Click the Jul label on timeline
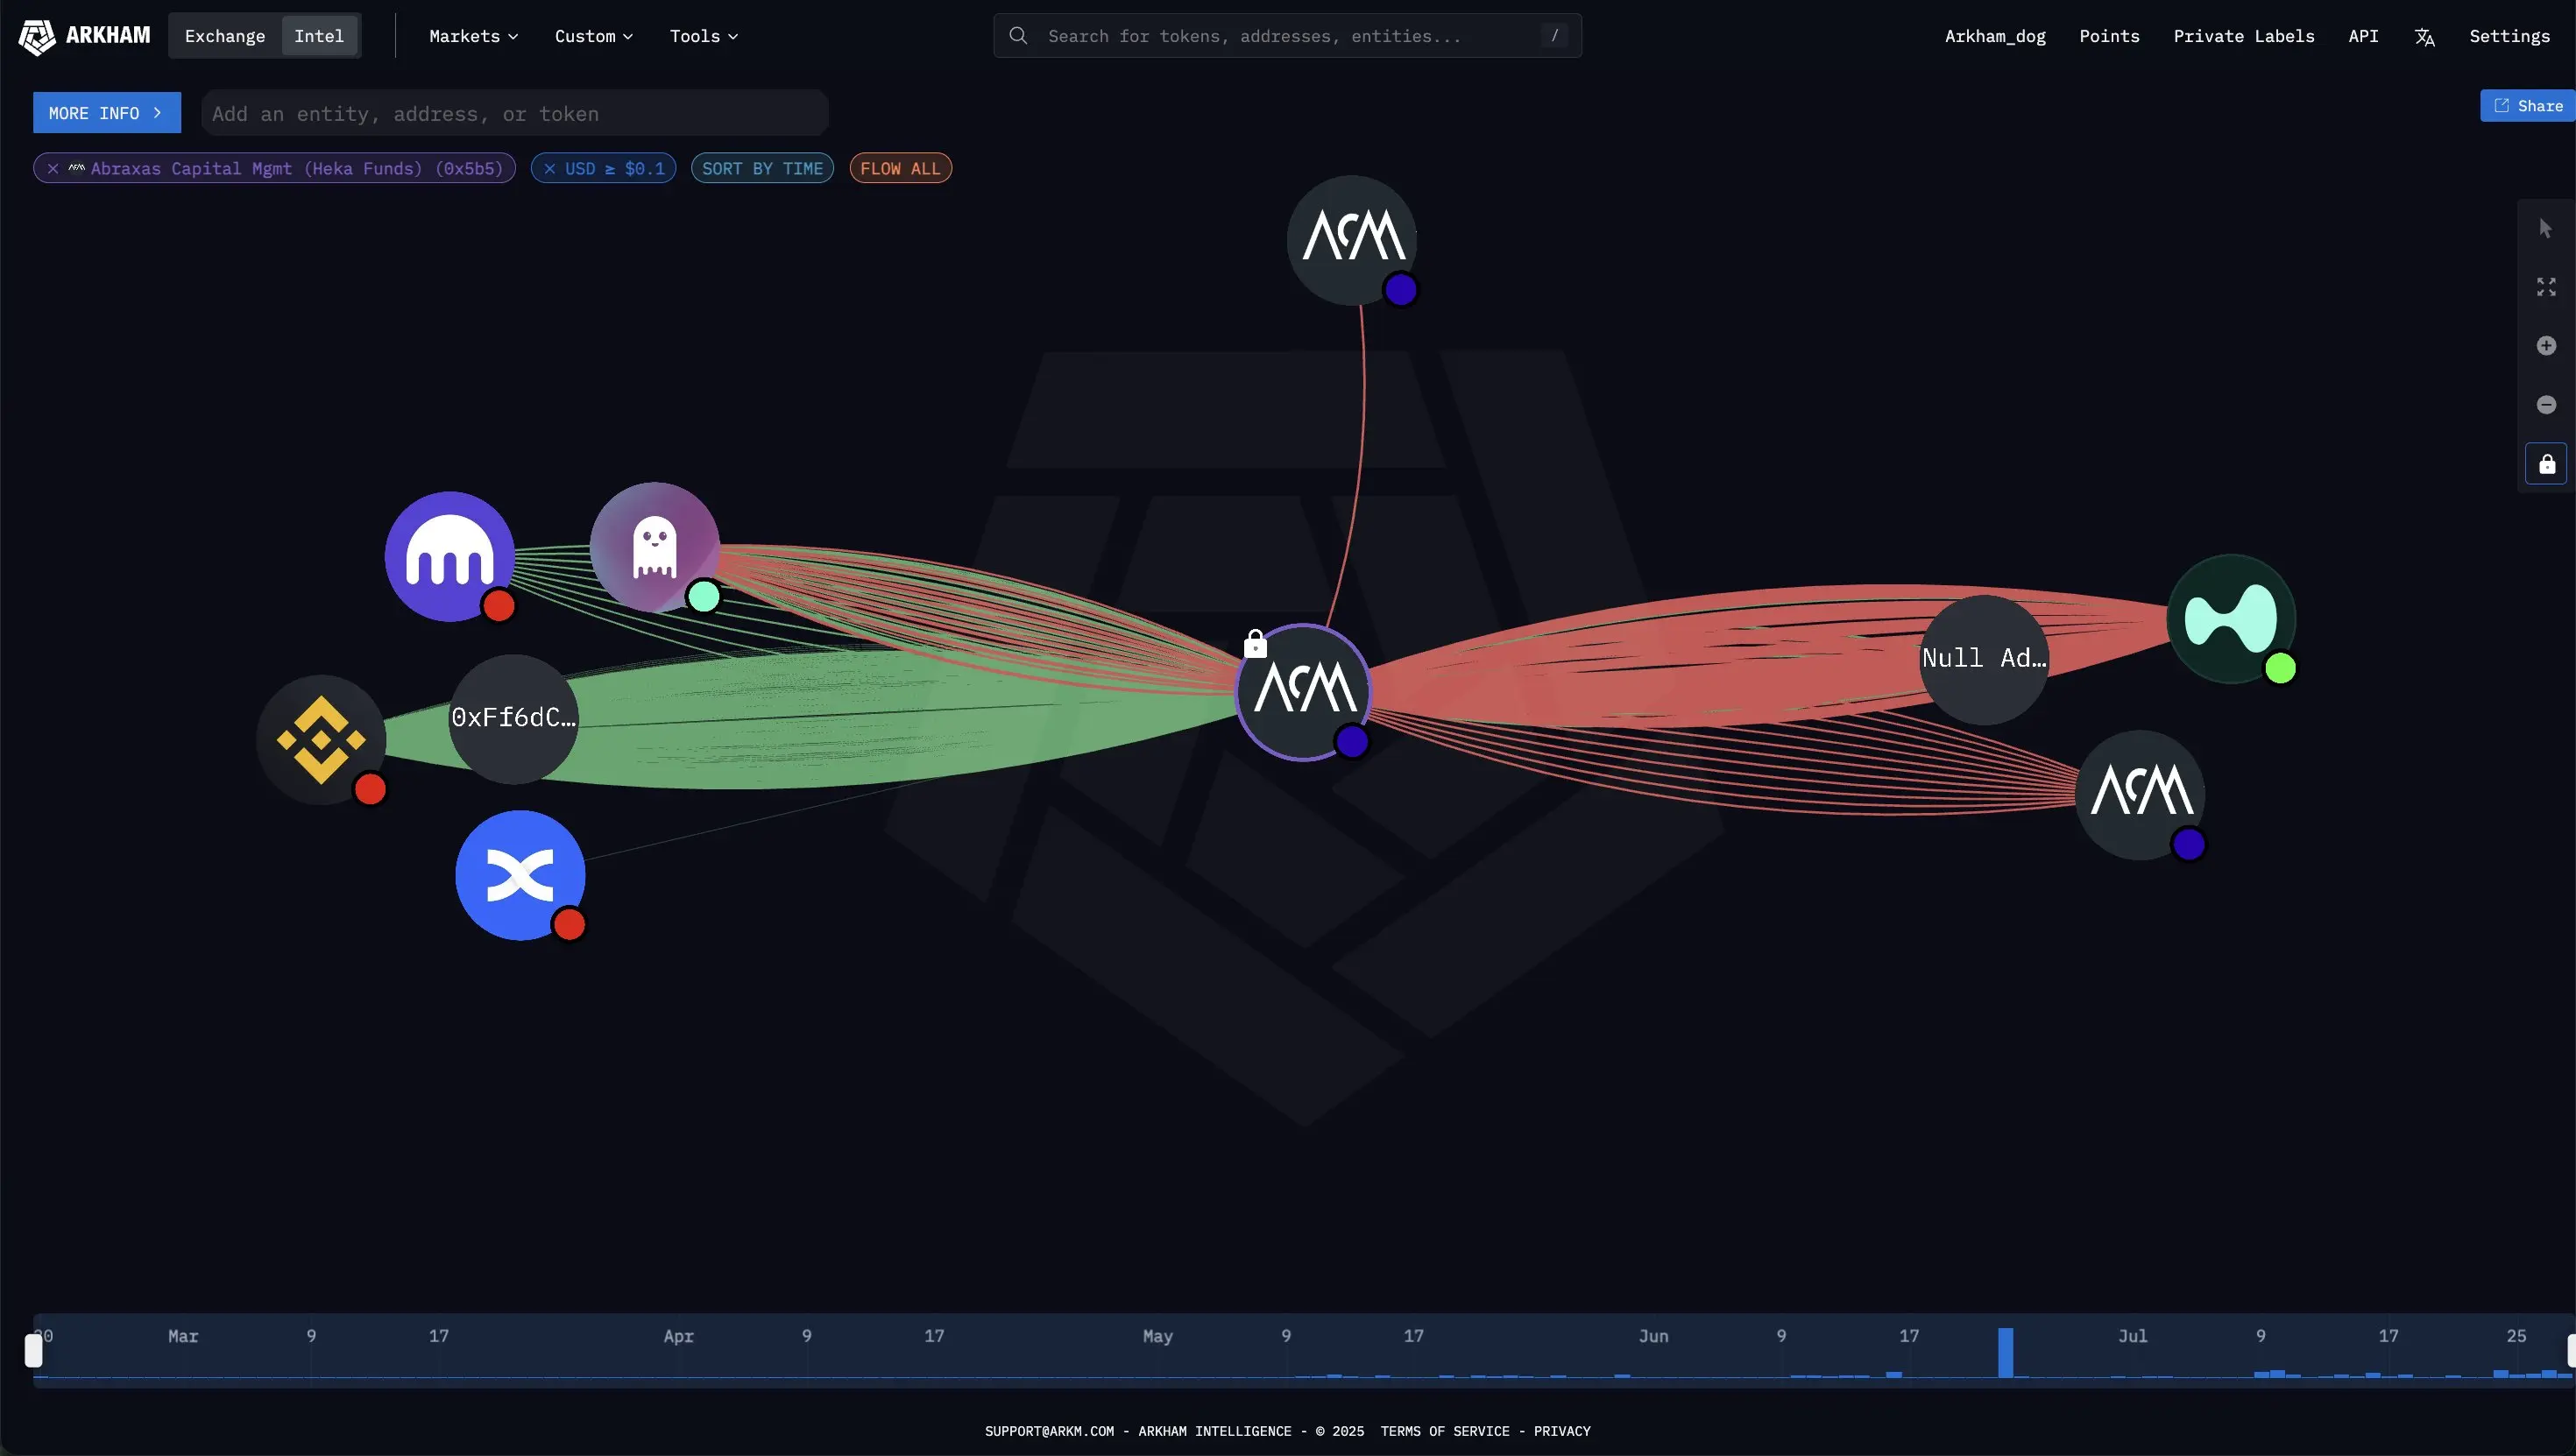Image resolution: width=2576 pixels, height=1456 pixels. [2132, 1336]
